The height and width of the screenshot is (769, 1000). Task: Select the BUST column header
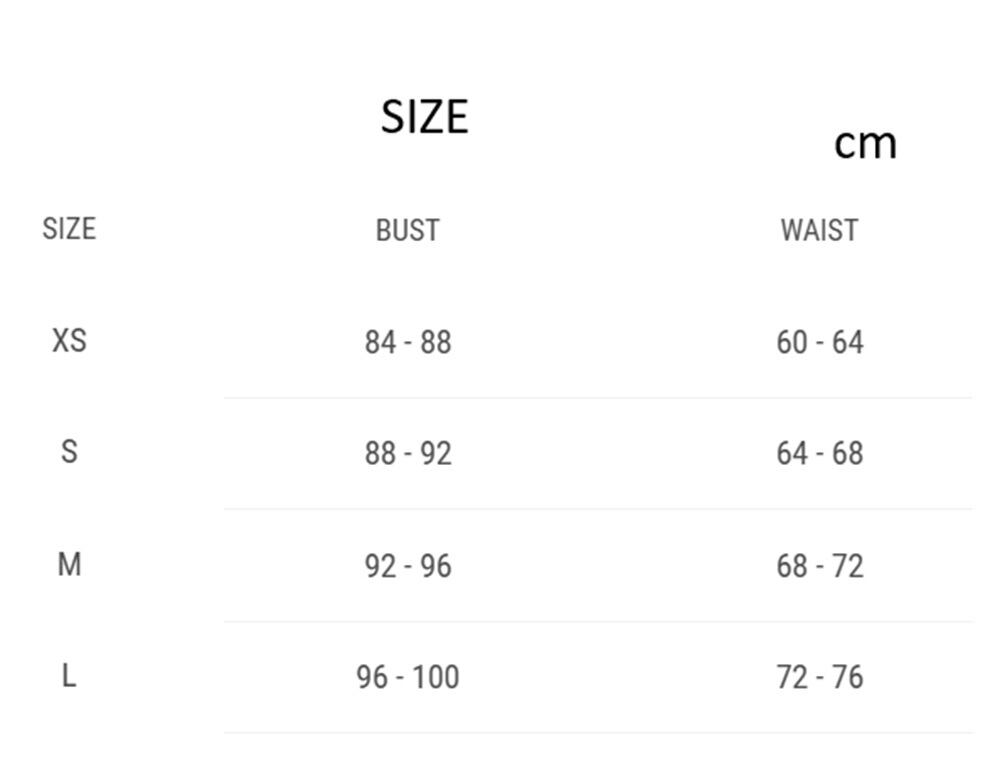[x=407, y=230]
